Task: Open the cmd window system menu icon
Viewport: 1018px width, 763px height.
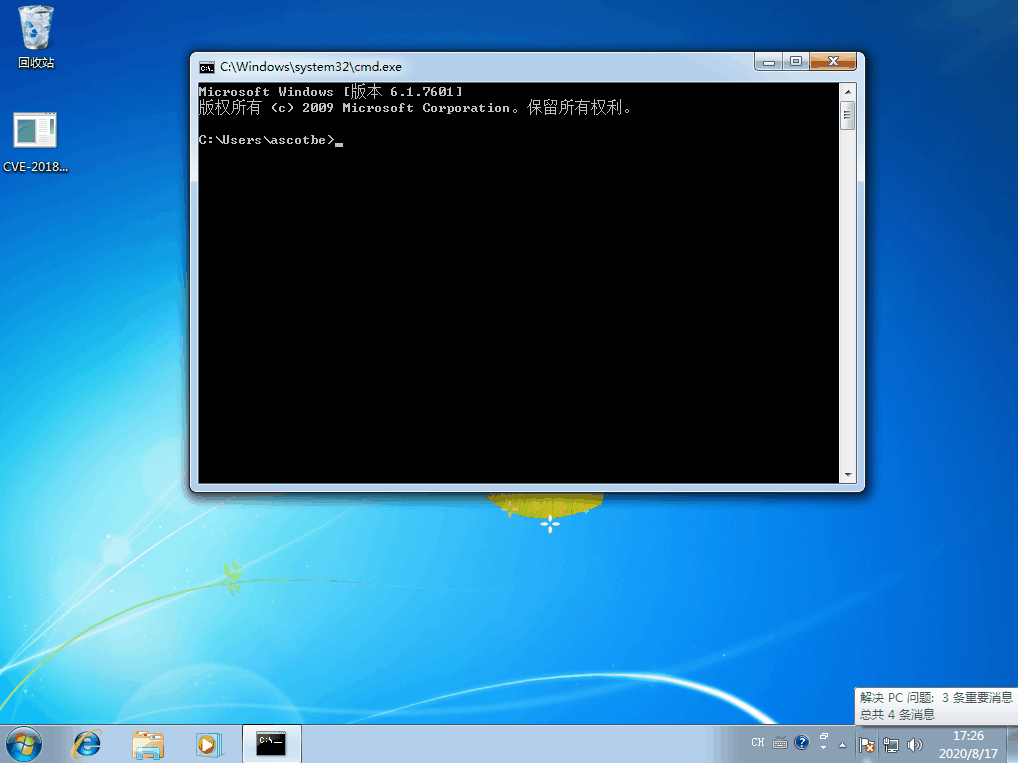Action: click(x=206, y=67)
